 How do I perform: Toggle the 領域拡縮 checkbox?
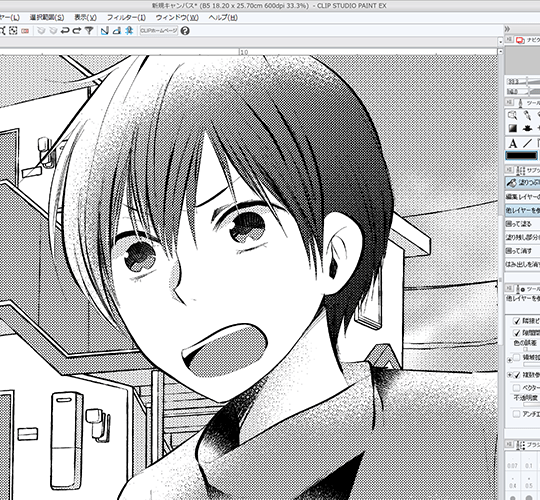516,358
